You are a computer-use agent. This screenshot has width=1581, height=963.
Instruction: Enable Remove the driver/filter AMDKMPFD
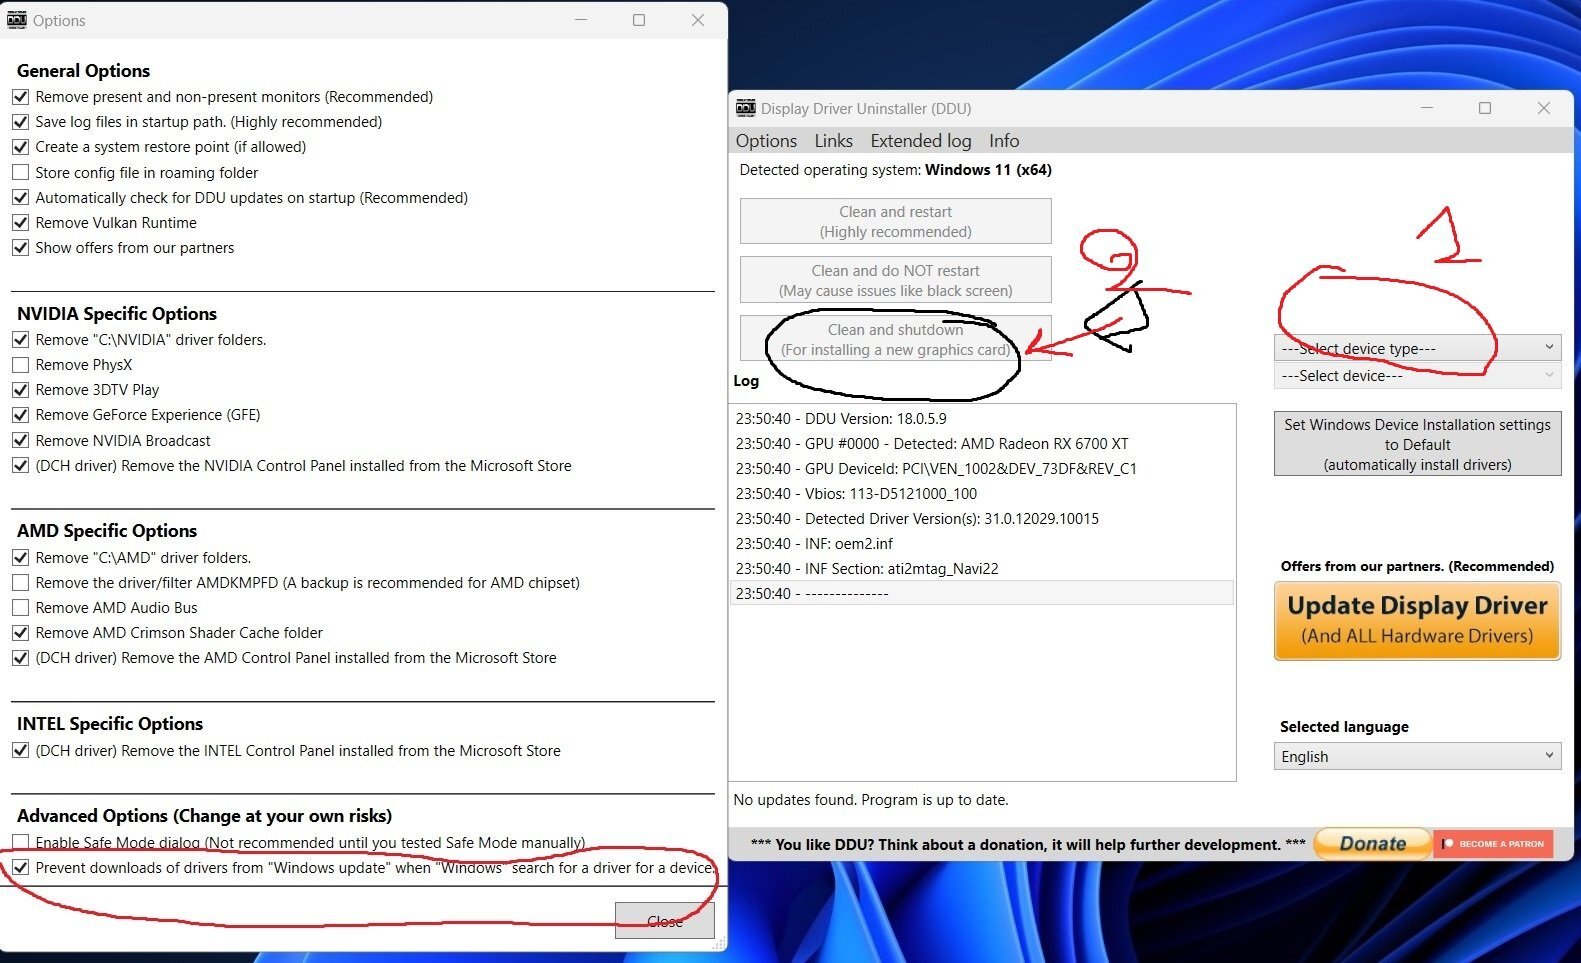coord(21,583)
